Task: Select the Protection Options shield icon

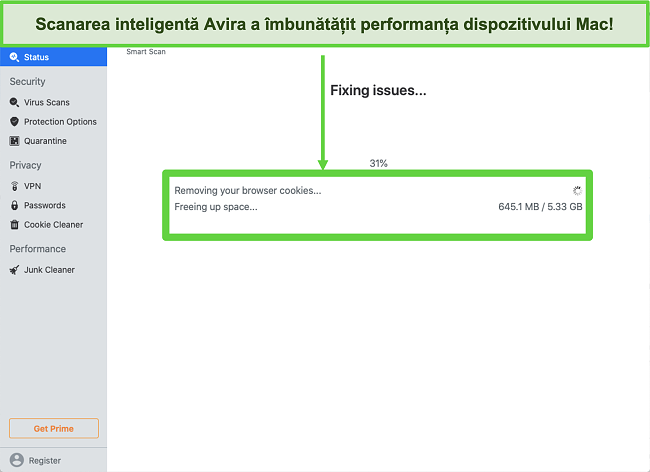Action: 14,122
